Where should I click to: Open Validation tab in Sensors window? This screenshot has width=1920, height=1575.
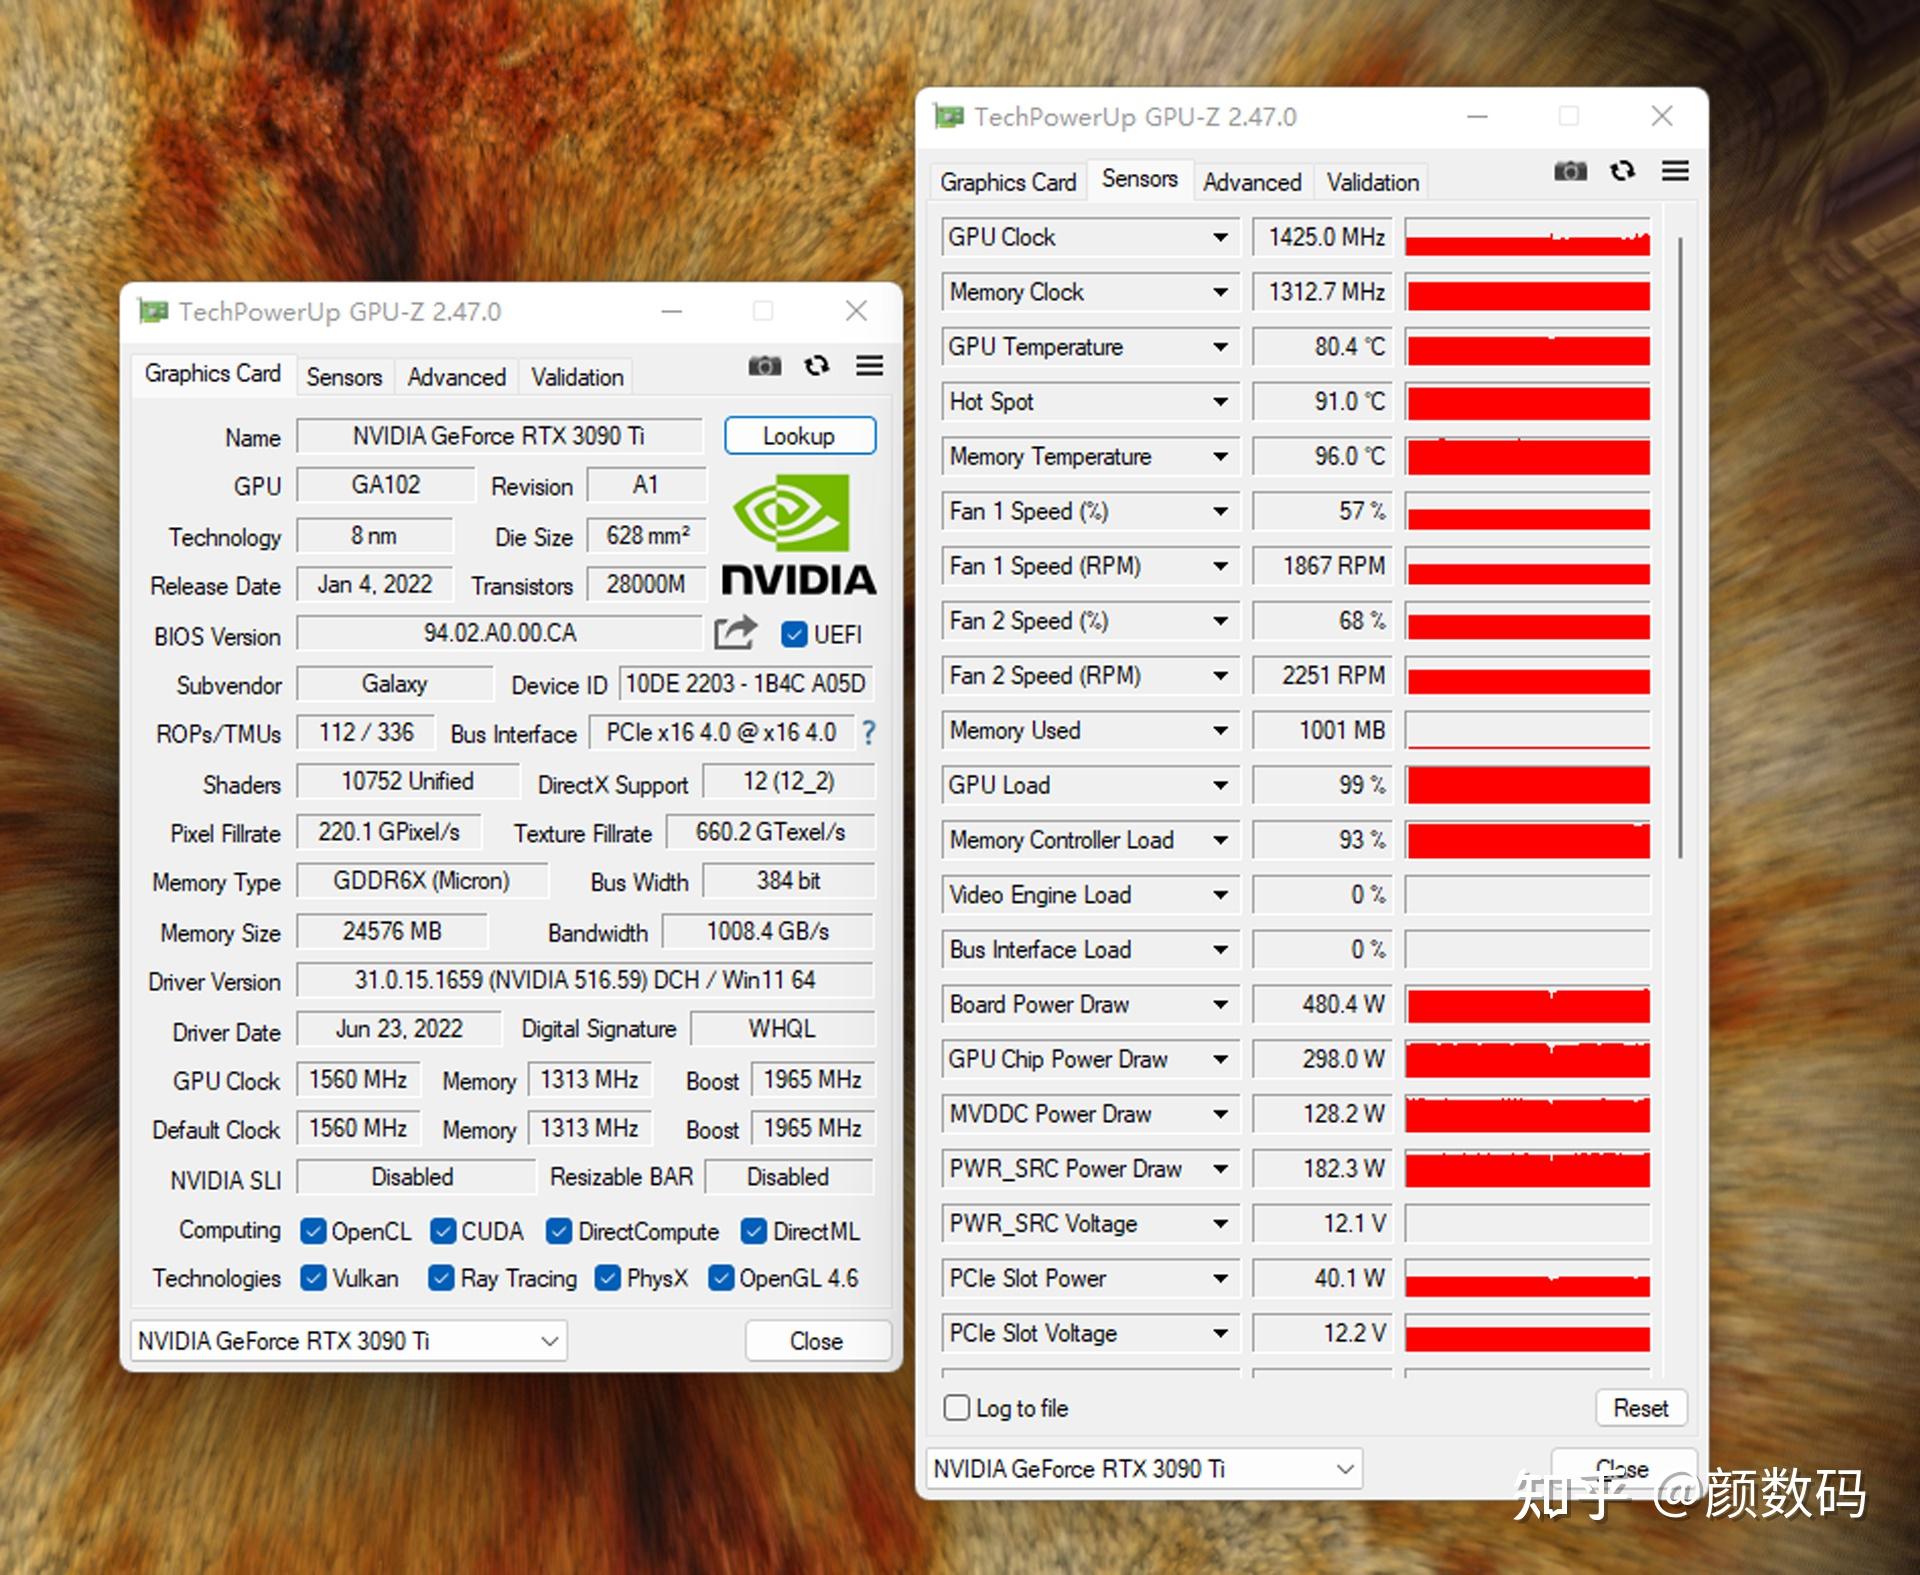click(x=1372, y=182)
